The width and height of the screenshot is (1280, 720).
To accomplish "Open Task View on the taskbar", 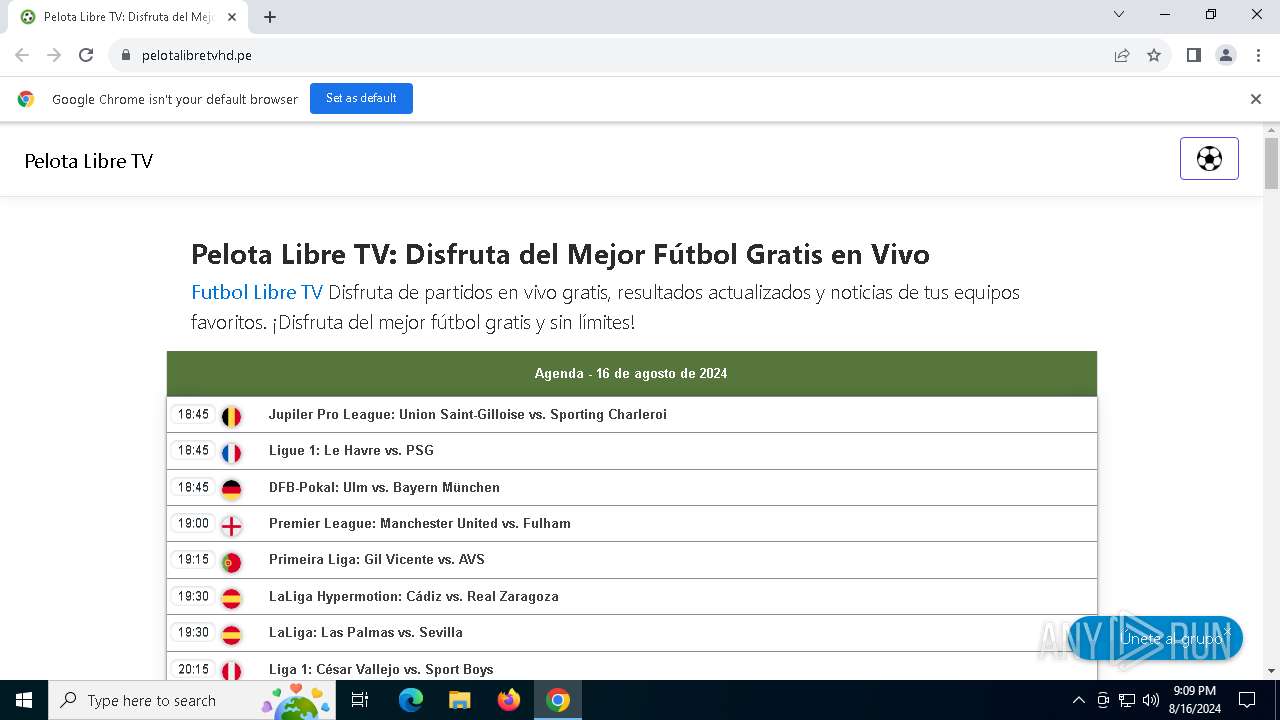I will 360,700.
